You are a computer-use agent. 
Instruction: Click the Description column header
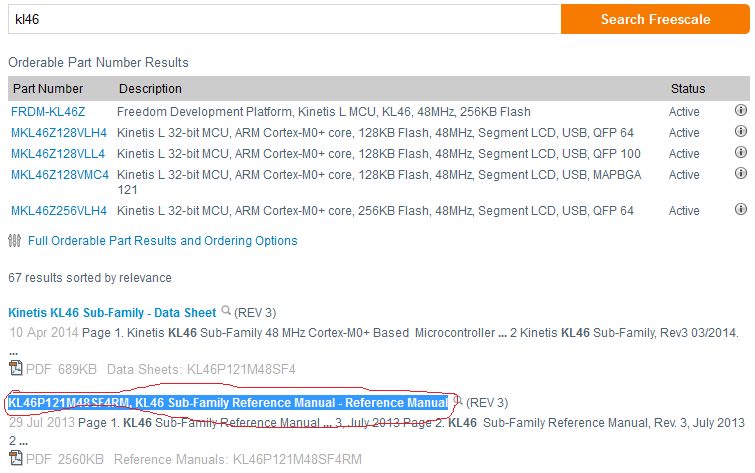click(150, 89)
